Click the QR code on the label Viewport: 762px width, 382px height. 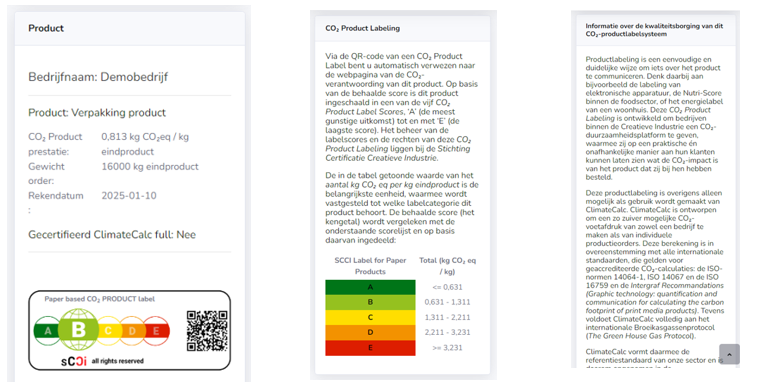point(207,331)
